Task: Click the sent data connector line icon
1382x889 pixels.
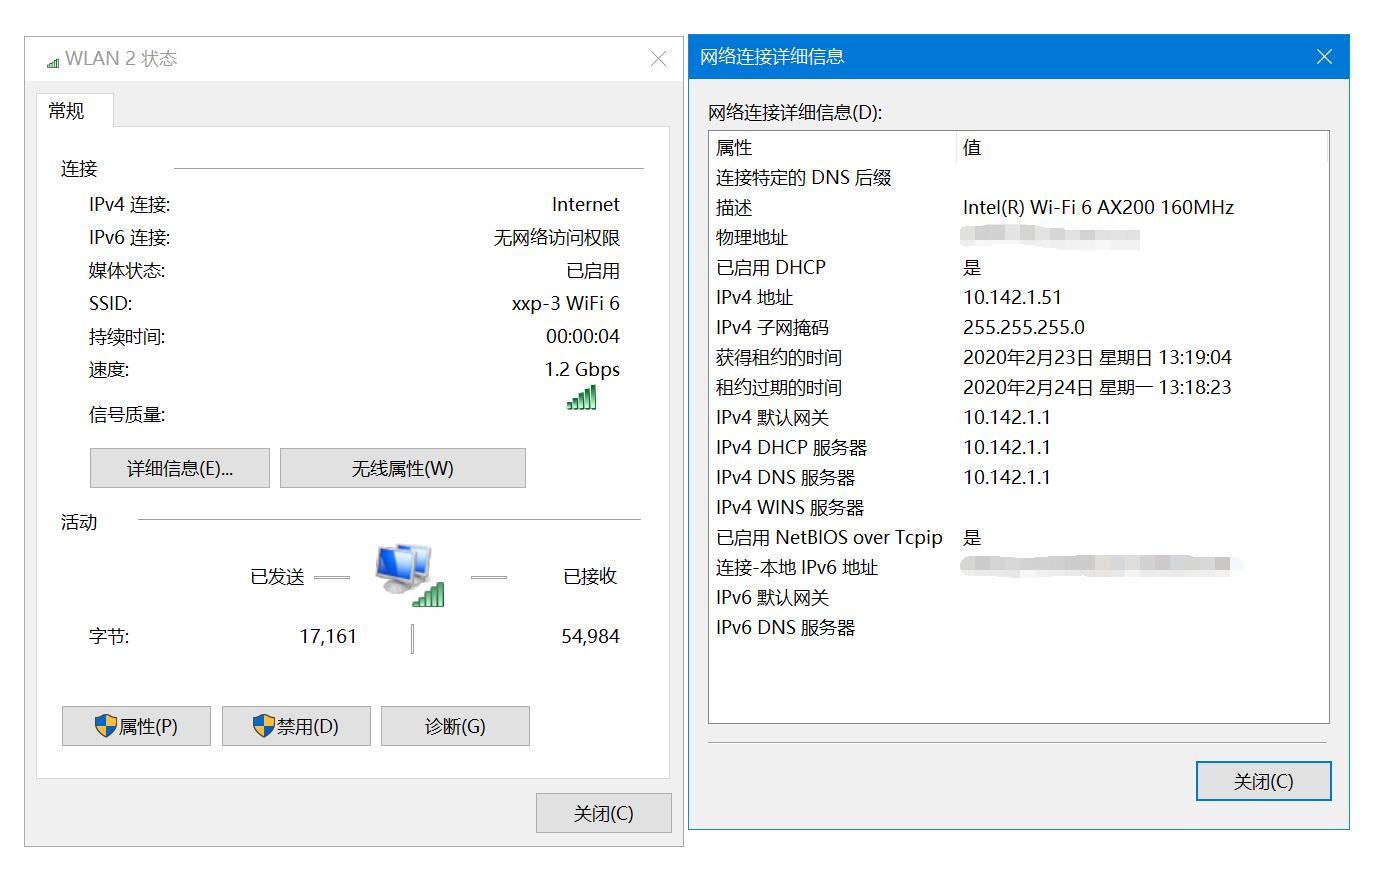Action: (x=334, y=576)
